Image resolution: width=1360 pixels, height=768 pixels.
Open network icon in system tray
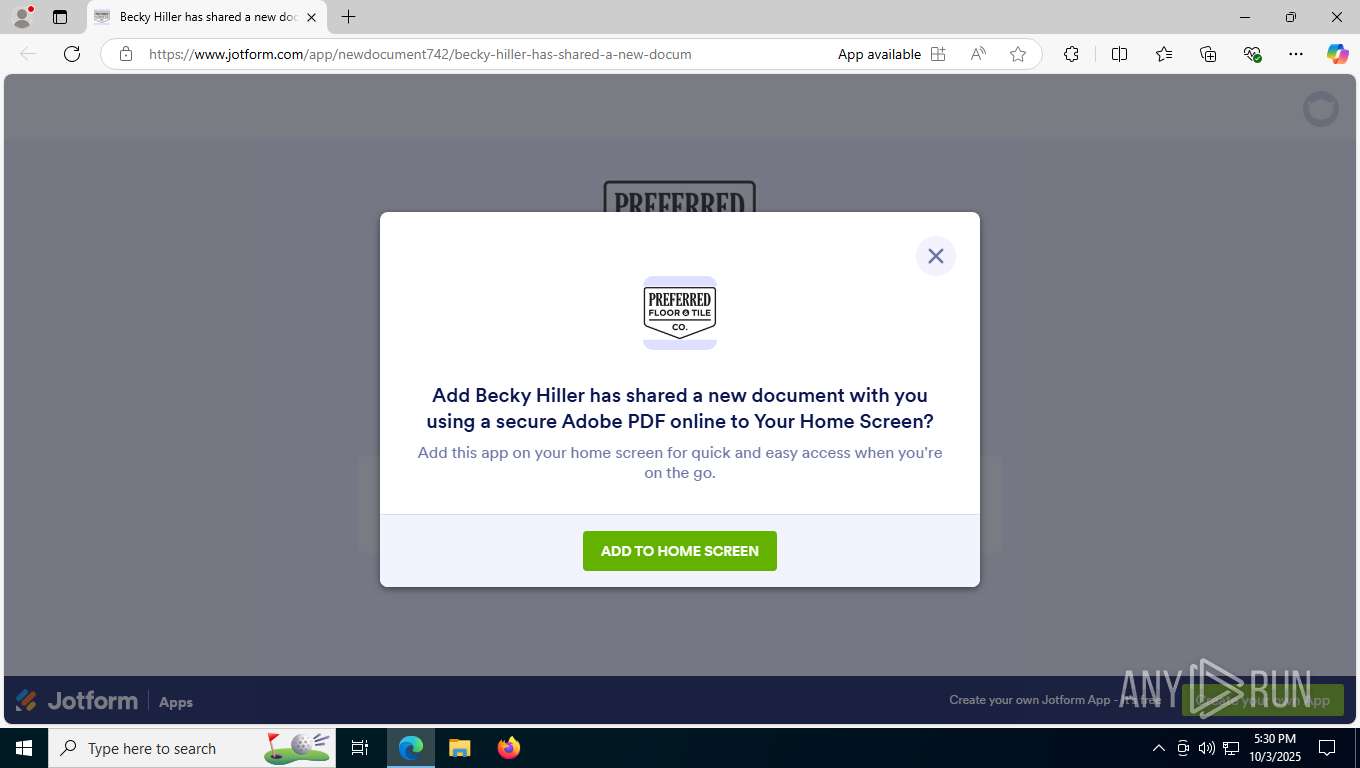(x=1231, y=748)
